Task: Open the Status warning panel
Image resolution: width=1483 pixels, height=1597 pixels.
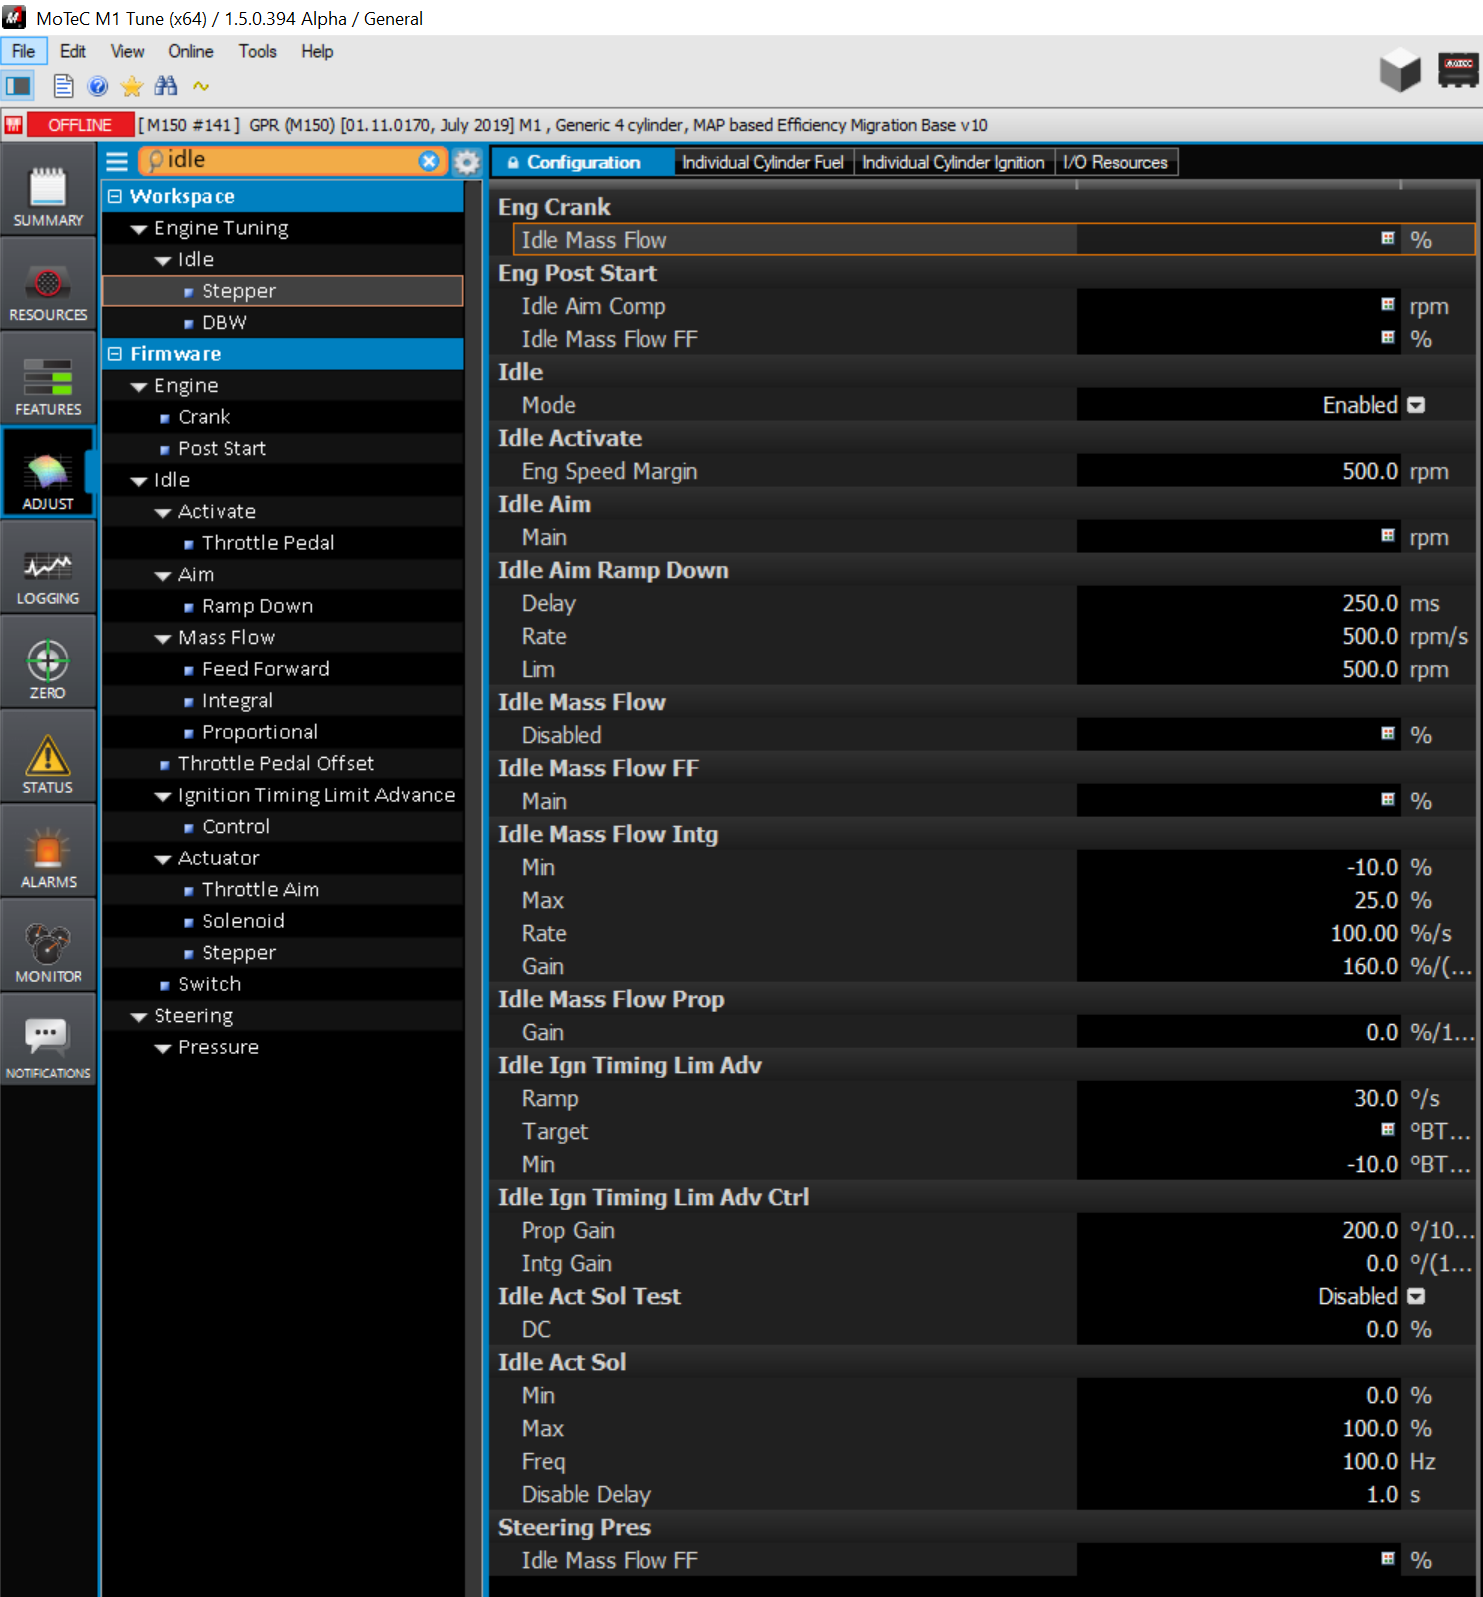Action: tap(48, 765)
